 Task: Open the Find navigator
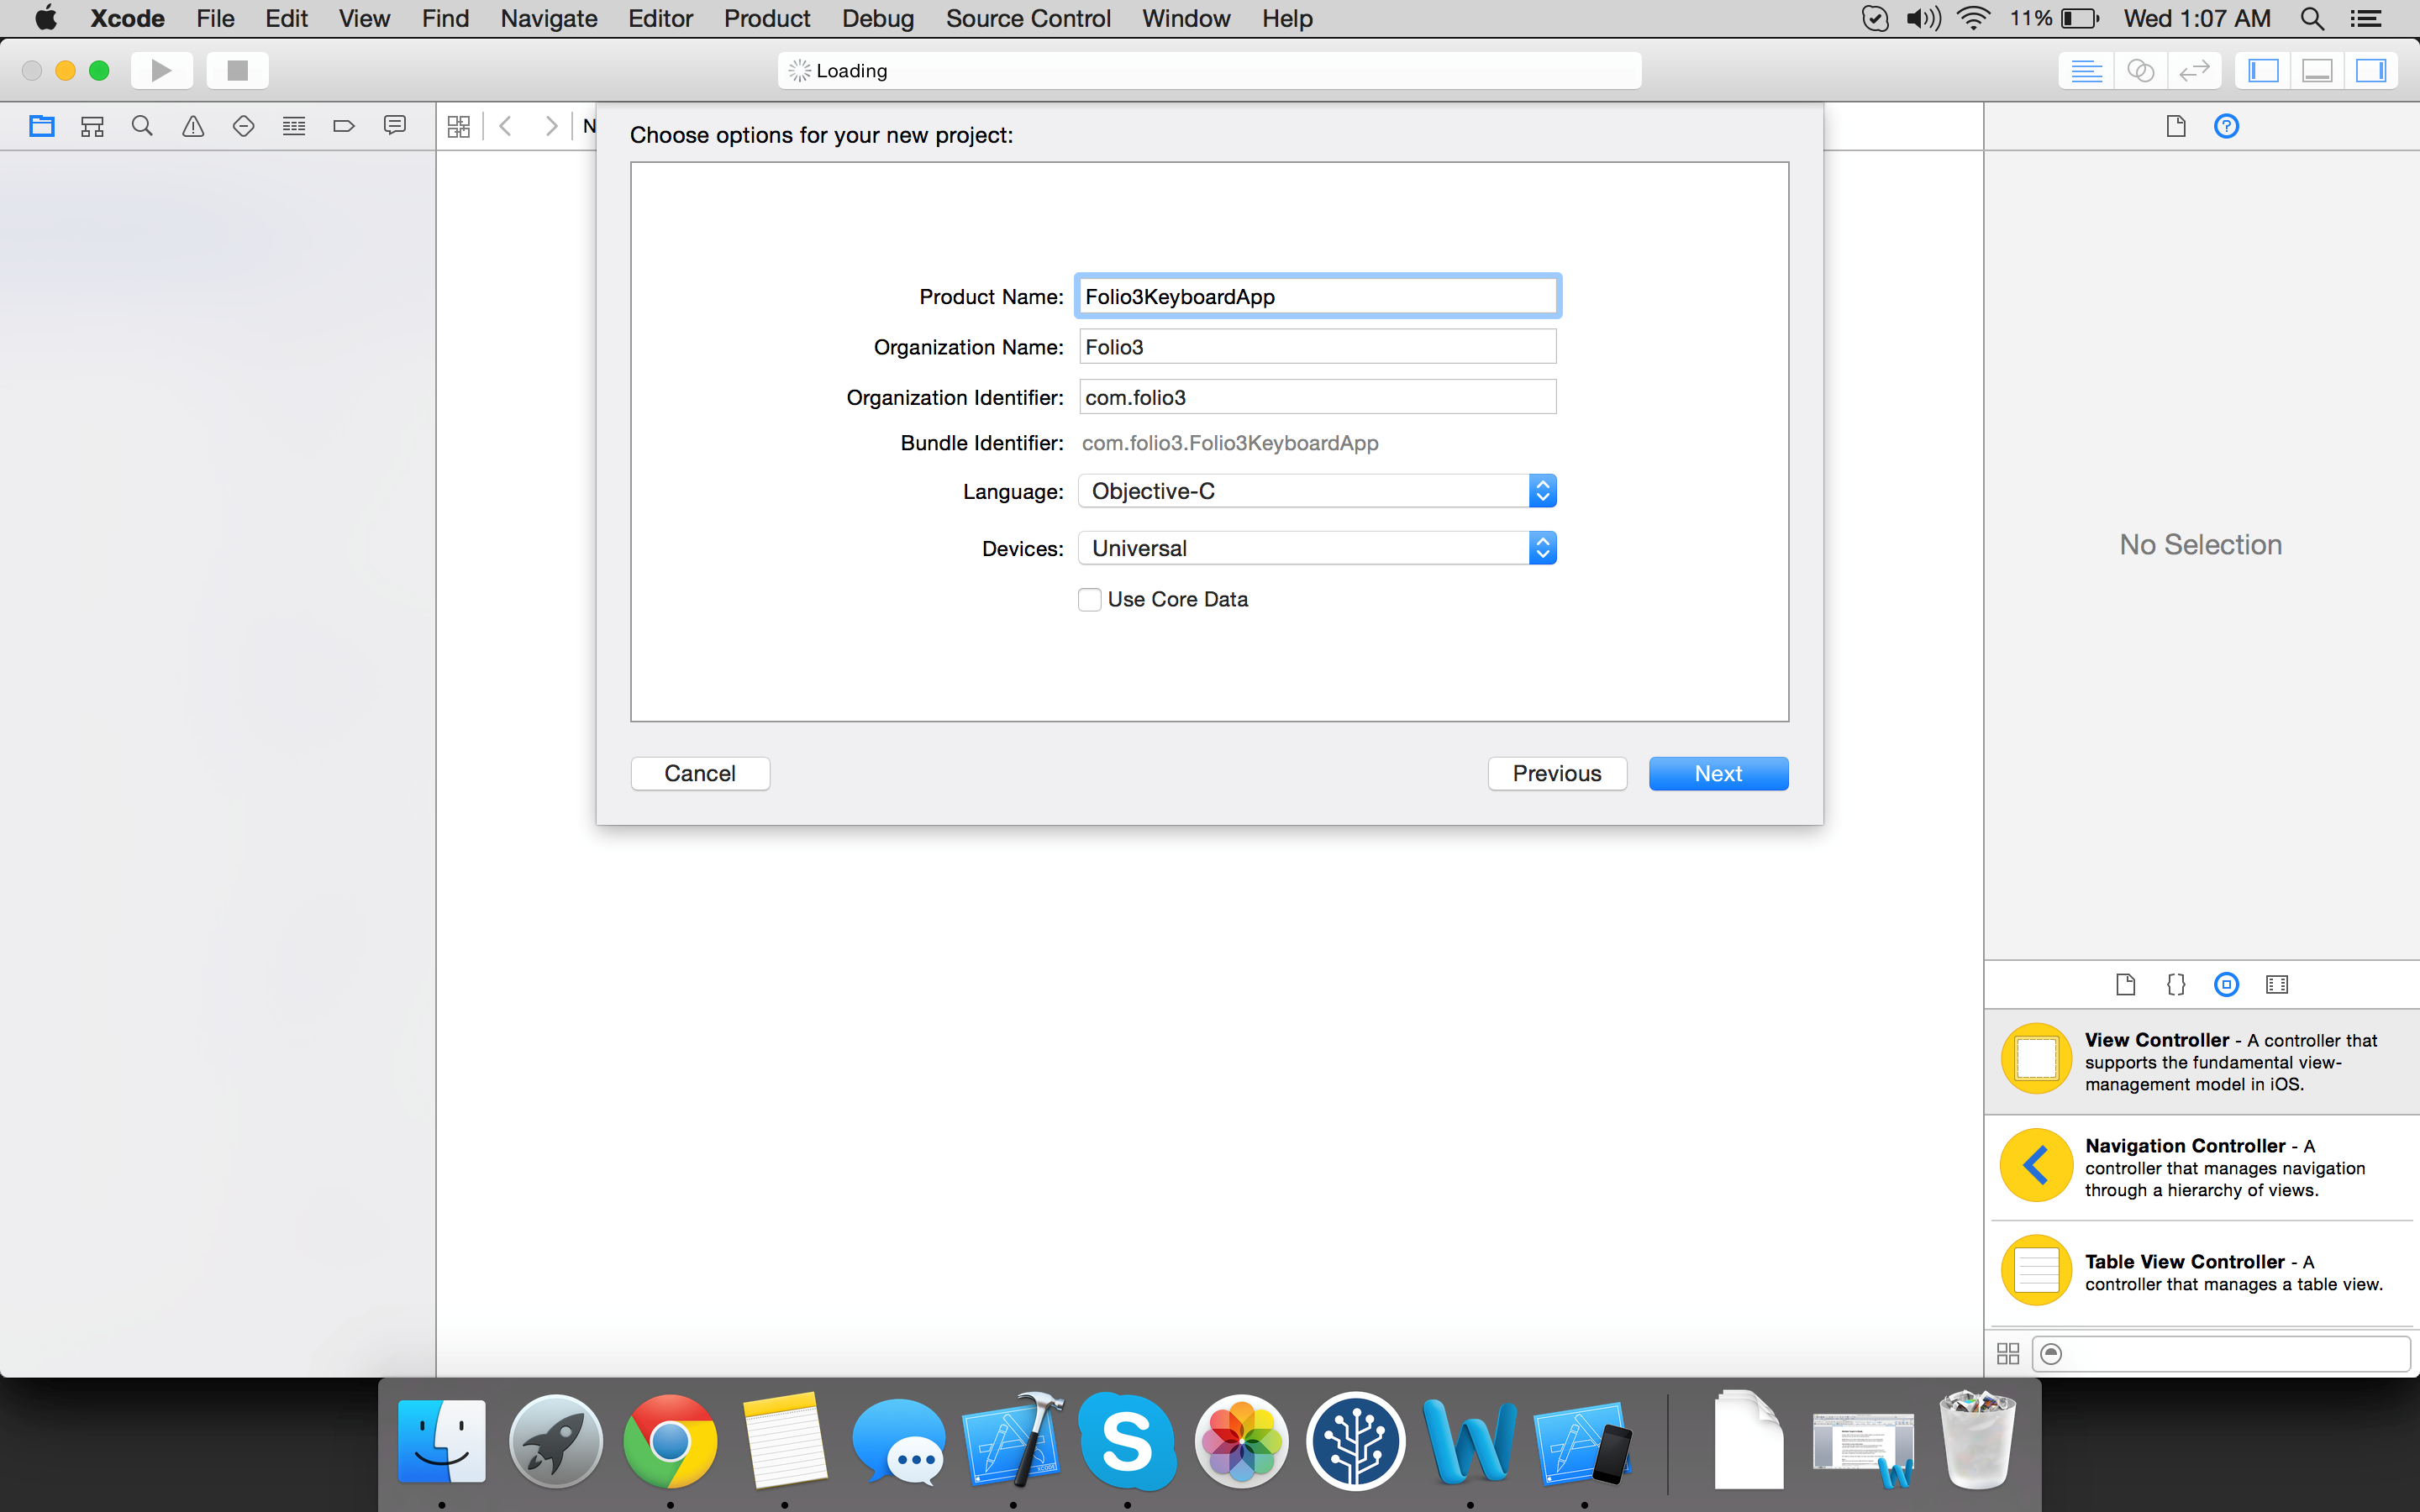(142, 125)
